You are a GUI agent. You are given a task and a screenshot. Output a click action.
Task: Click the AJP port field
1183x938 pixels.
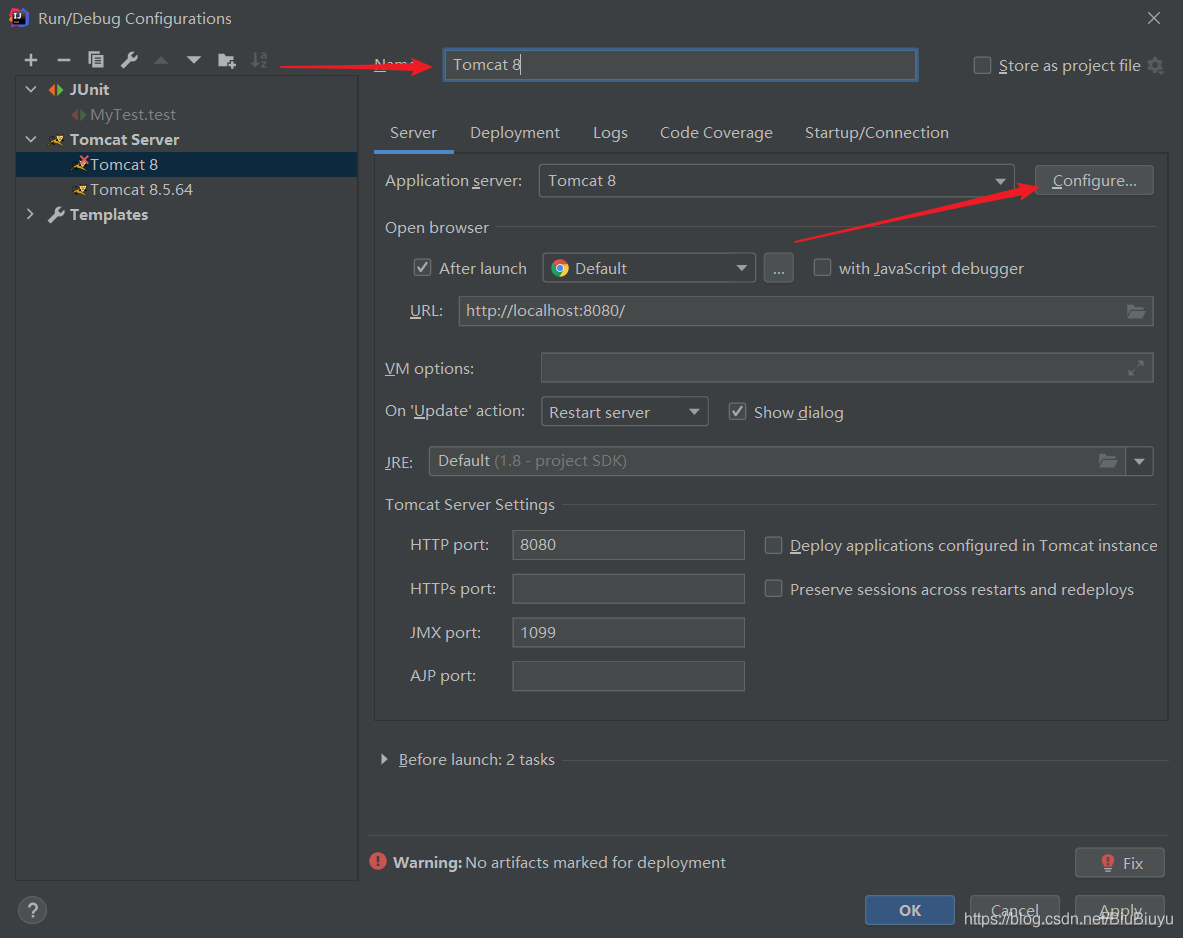628,676
